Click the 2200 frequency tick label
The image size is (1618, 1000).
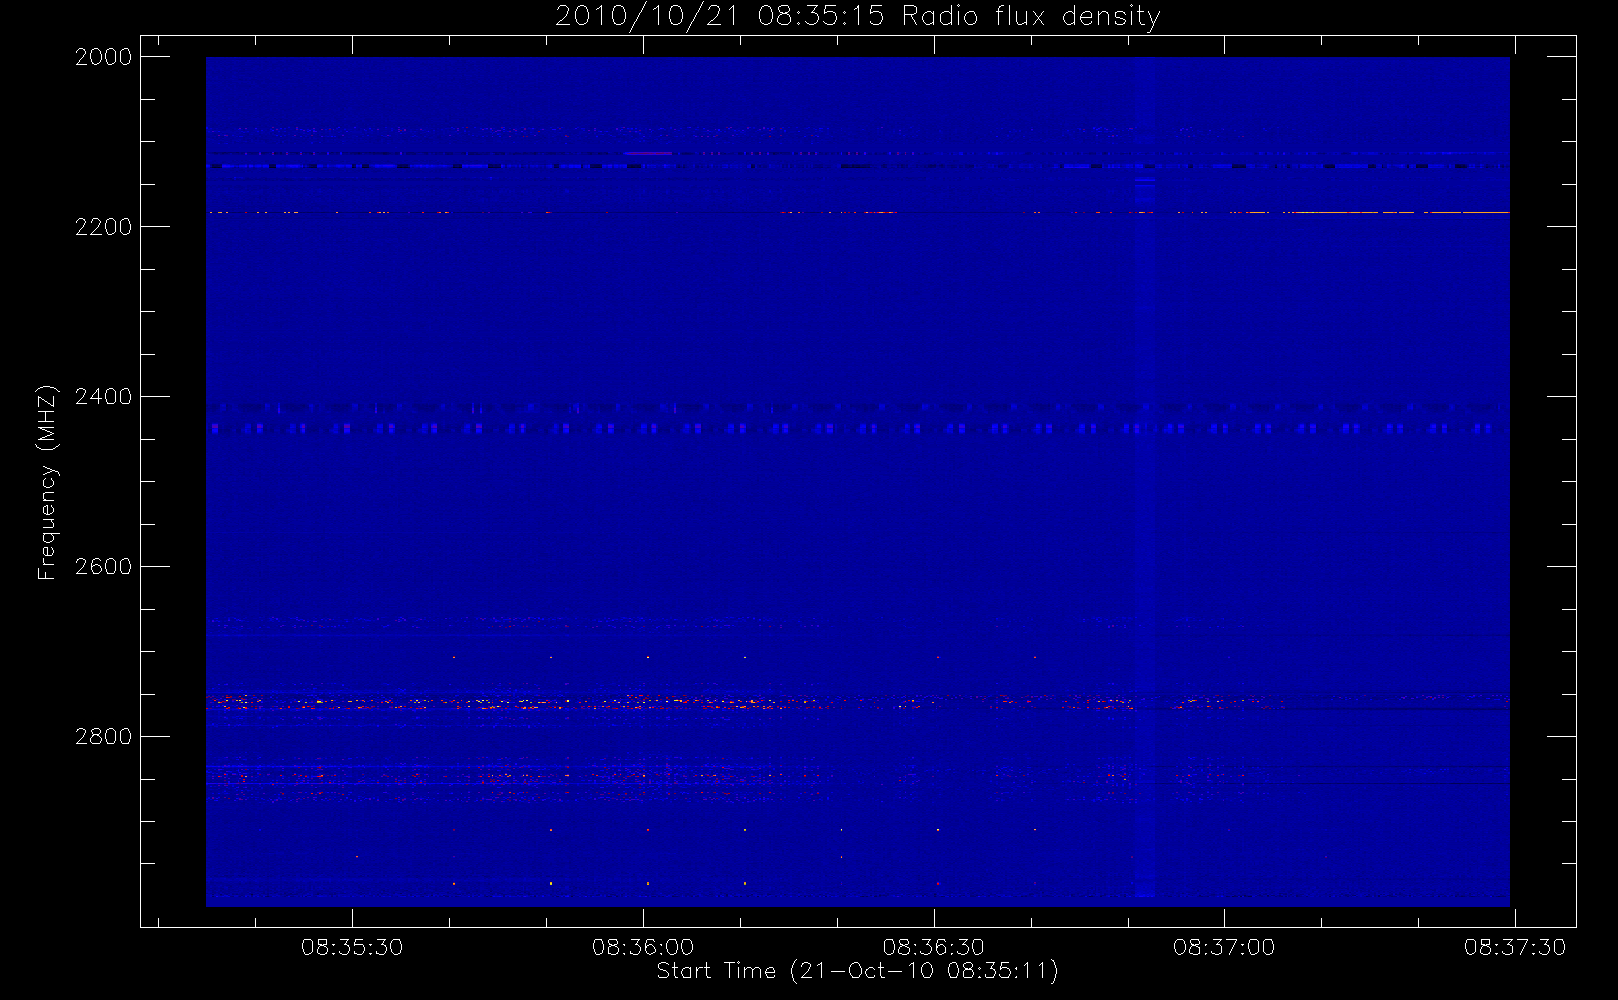tap(104, 227)
